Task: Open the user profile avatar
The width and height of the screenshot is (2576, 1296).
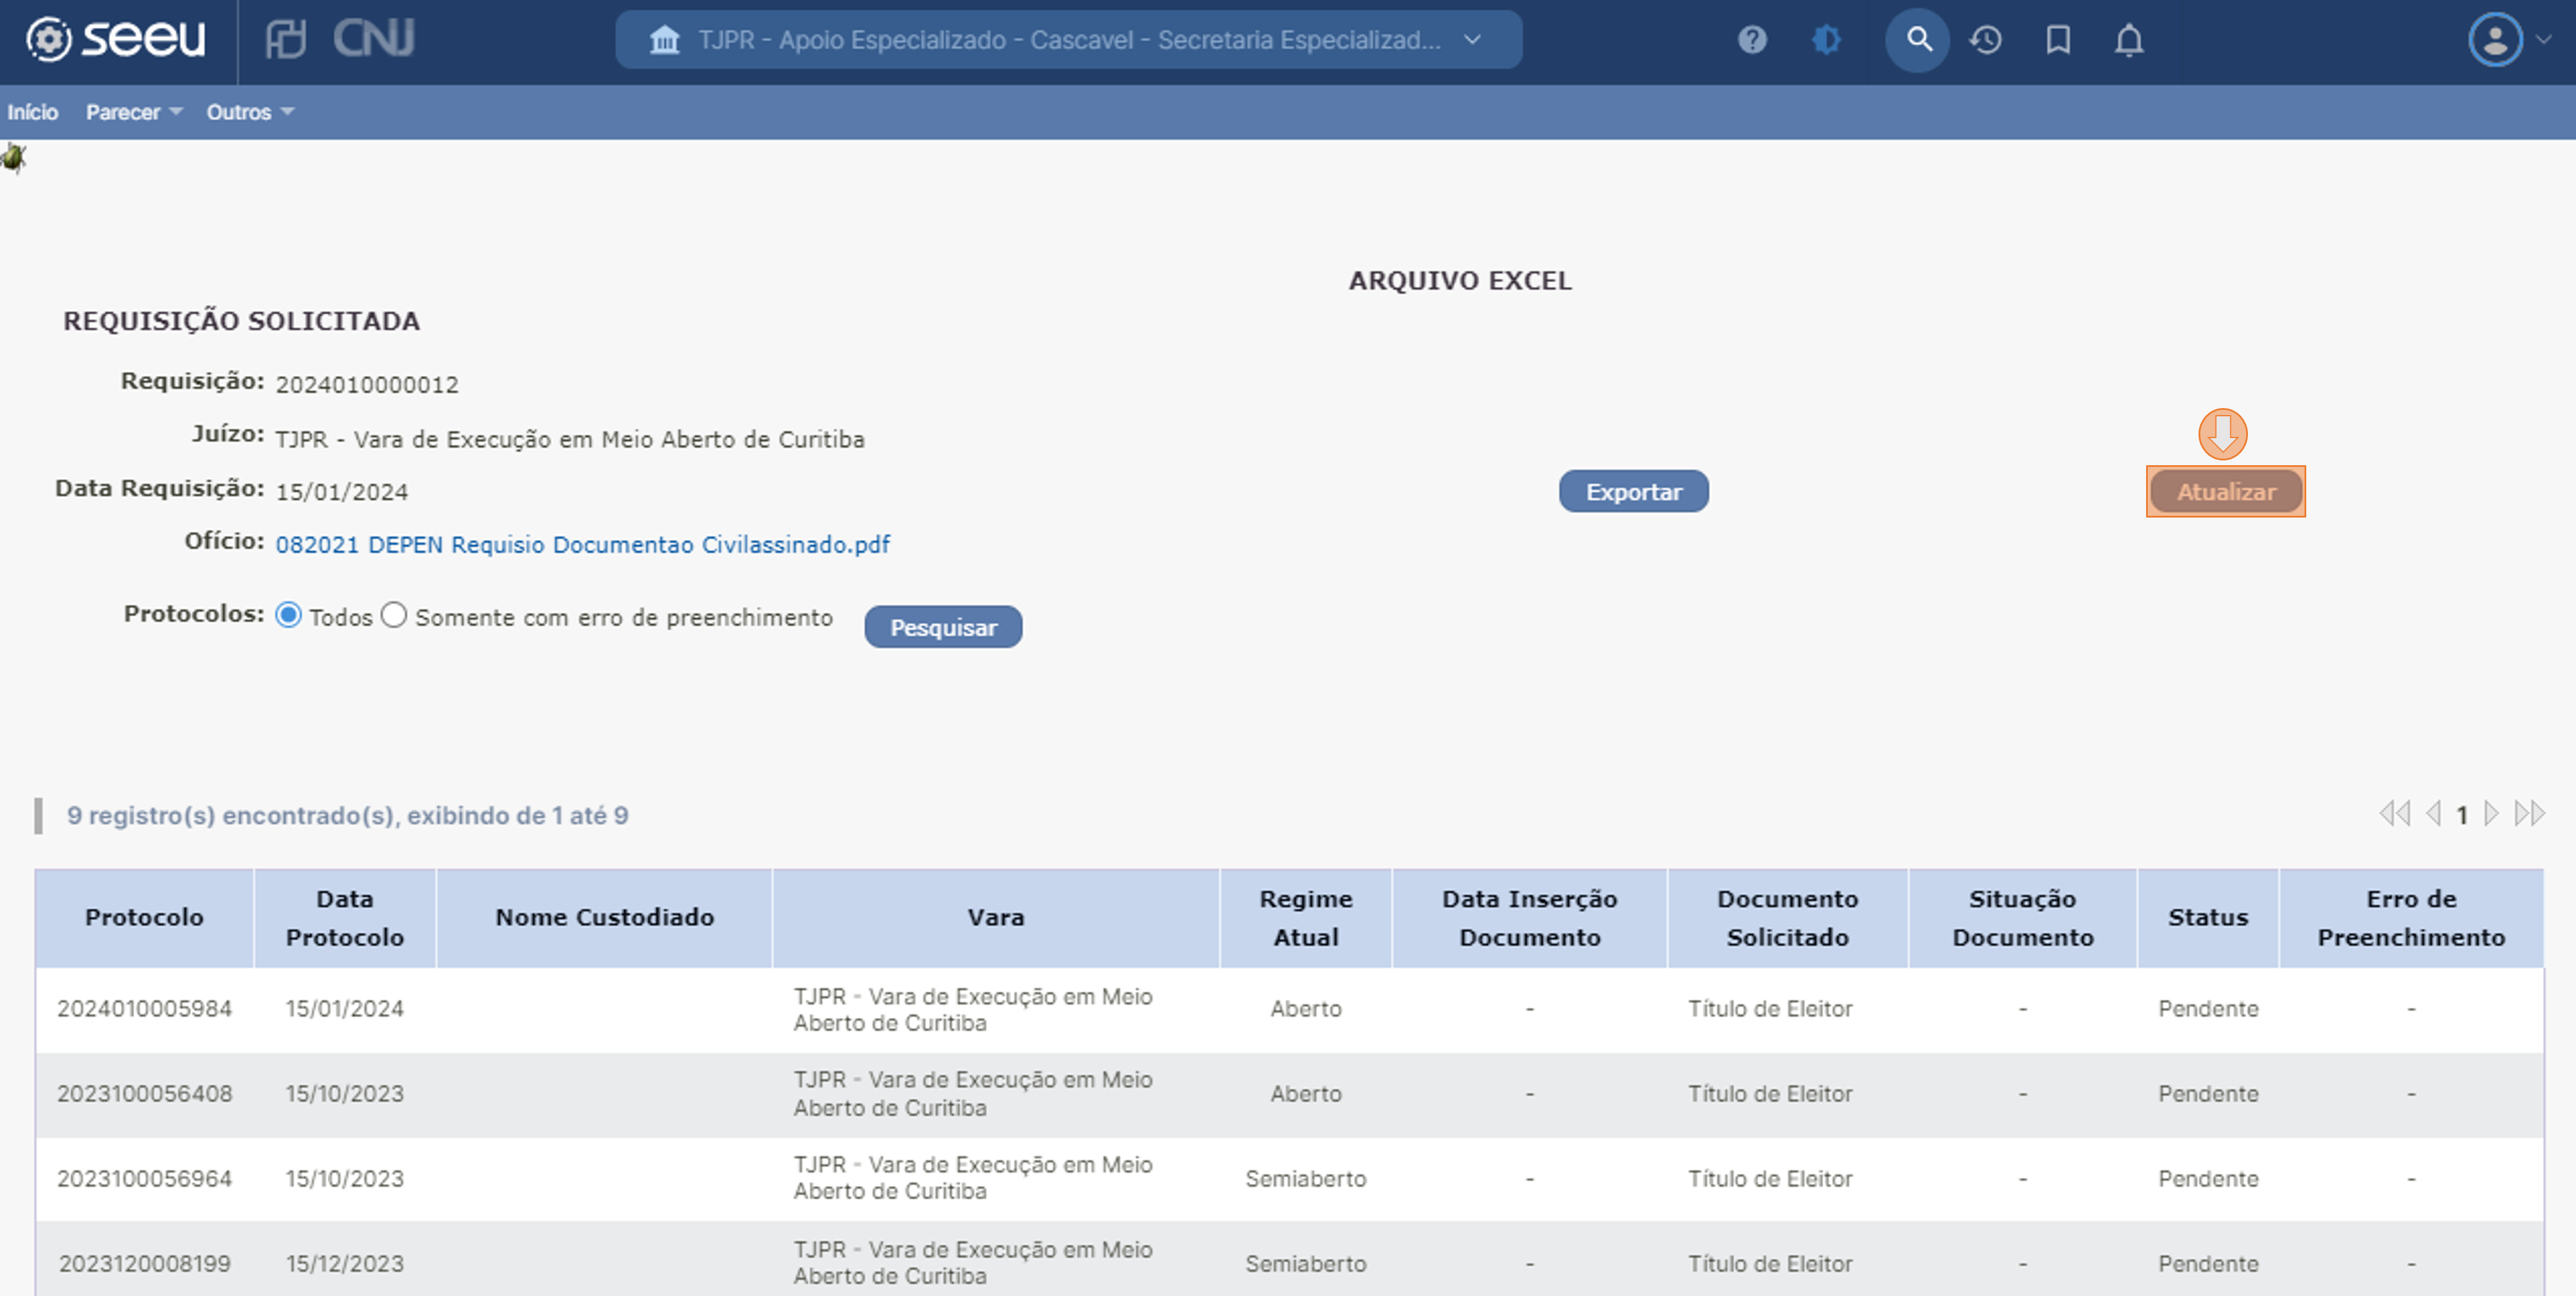Action: (x=2495, y=40)
